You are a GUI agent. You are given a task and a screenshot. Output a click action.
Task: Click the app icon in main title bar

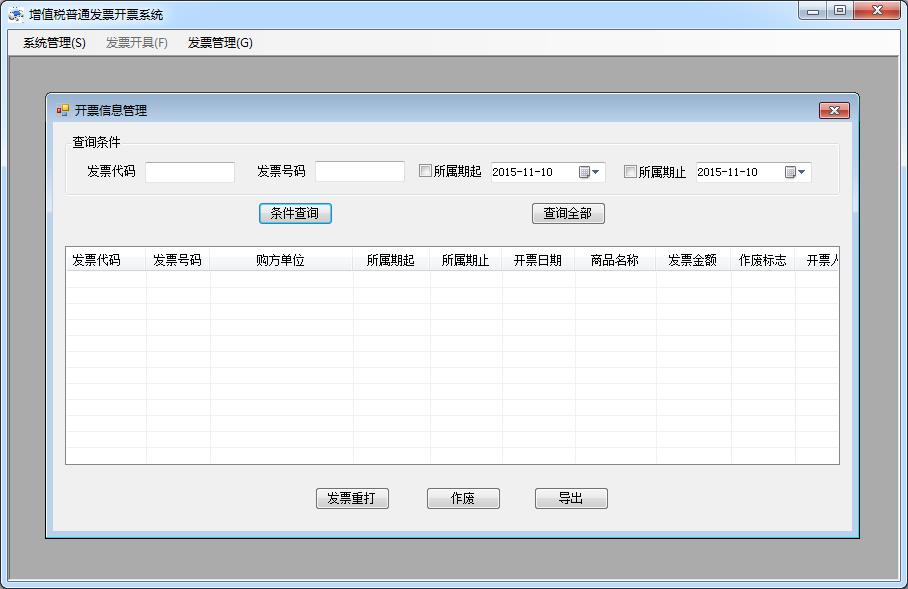coord(16,14)
